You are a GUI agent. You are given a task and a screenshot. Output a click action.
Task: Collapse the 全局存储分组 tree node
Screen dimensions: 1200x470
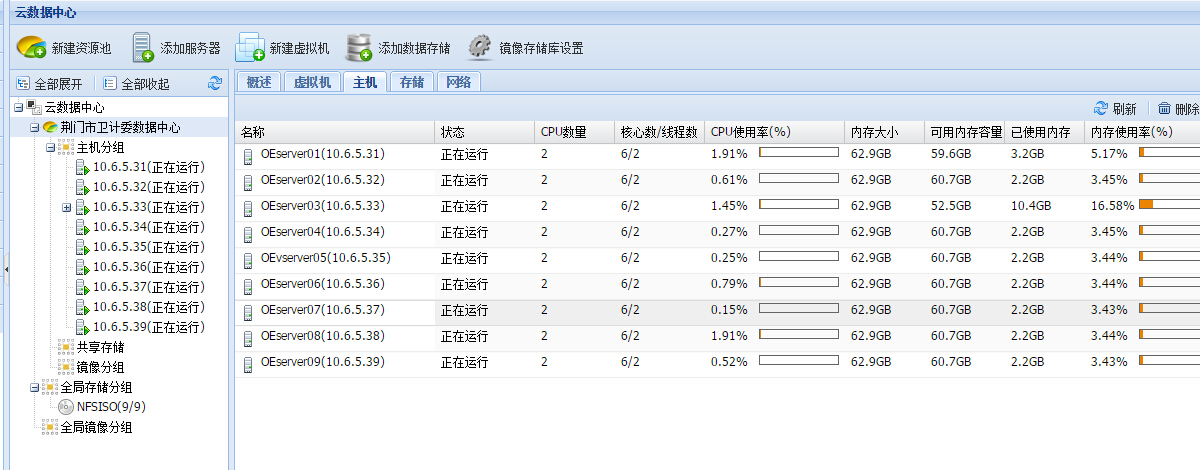click(x=35, y=387)
